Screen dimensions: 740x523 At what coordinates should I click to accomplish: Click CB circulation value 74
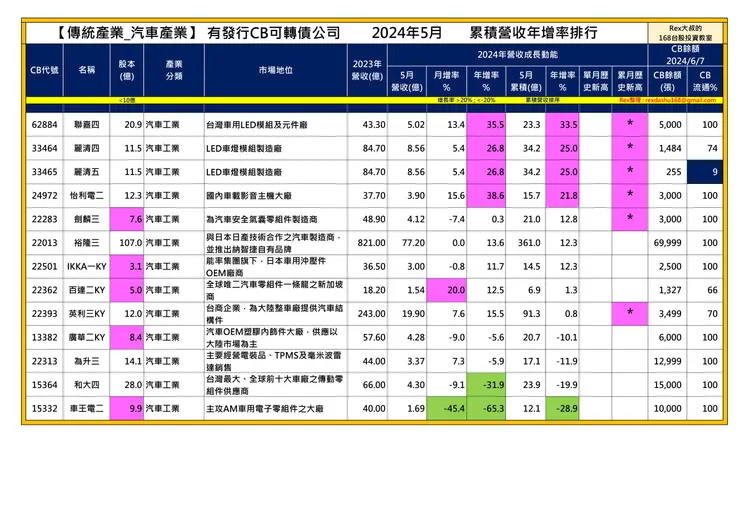click(712, 148)
